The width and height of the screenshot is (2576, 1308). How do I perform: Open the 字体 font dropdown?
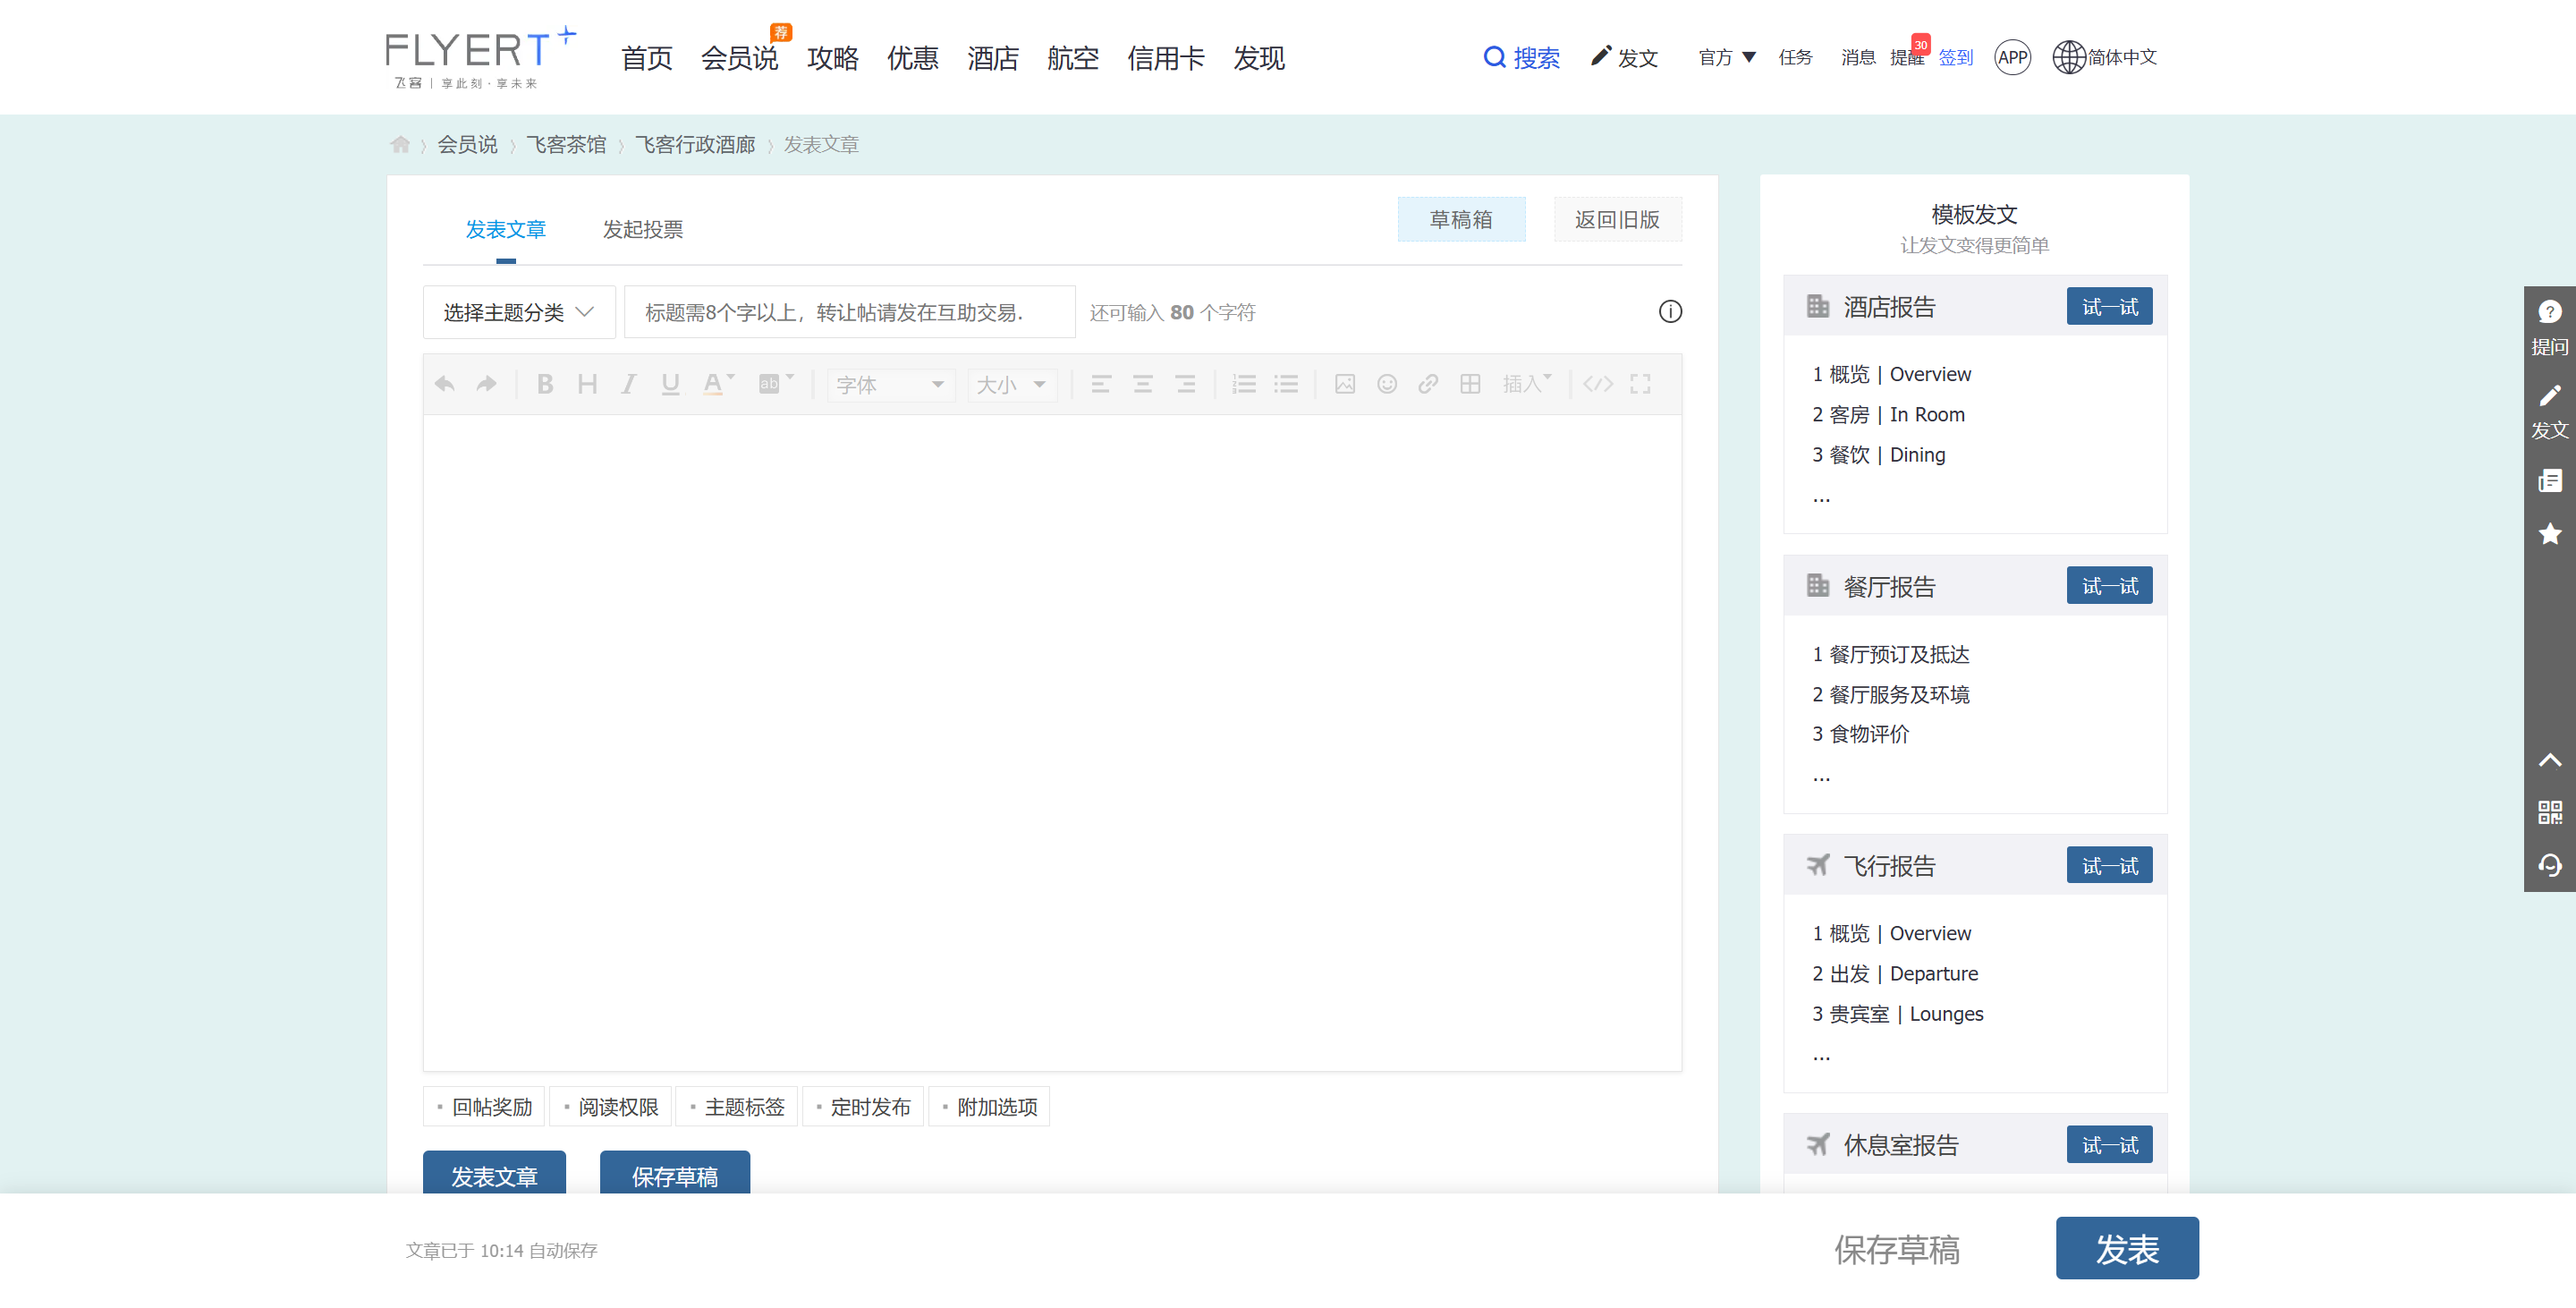[890, 385]
